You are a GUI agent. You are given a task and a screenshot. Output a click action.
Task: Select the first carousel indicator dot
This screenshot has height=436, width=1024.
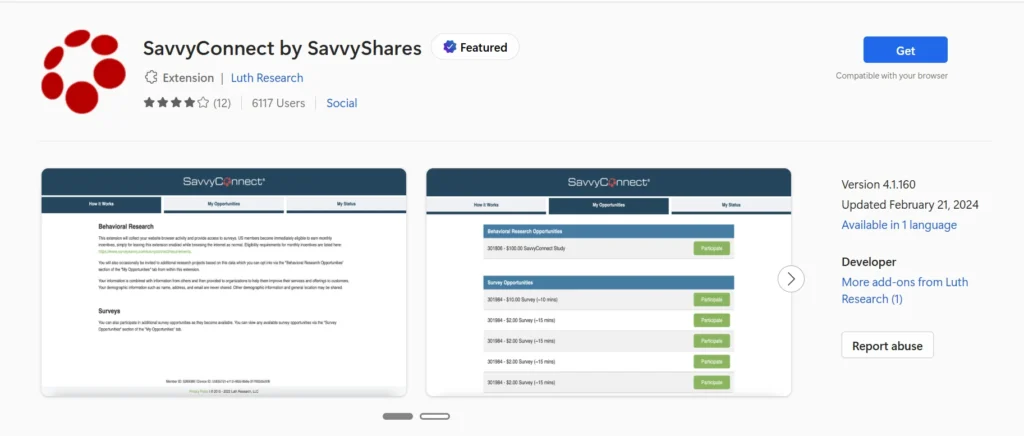point(397,416)
